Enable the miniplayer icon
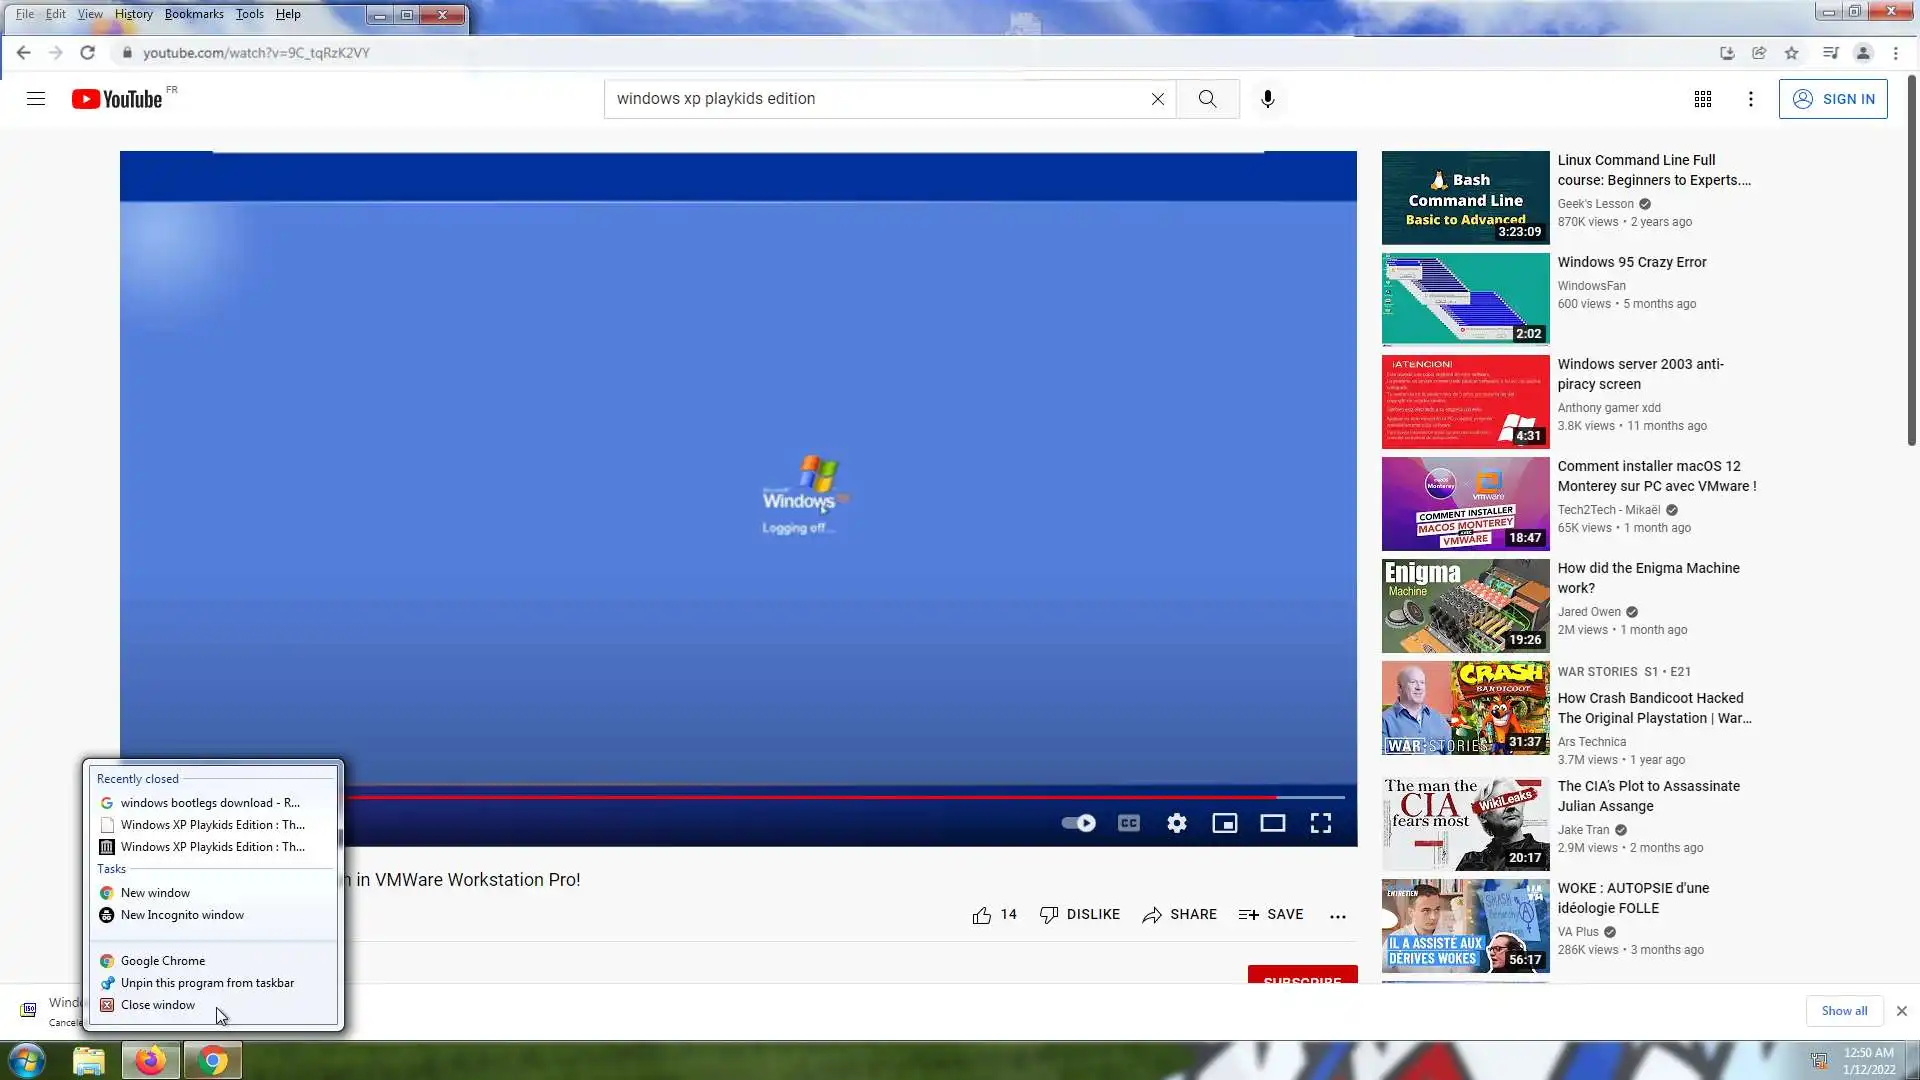 pyautogui.click(x=1225, y=823)
